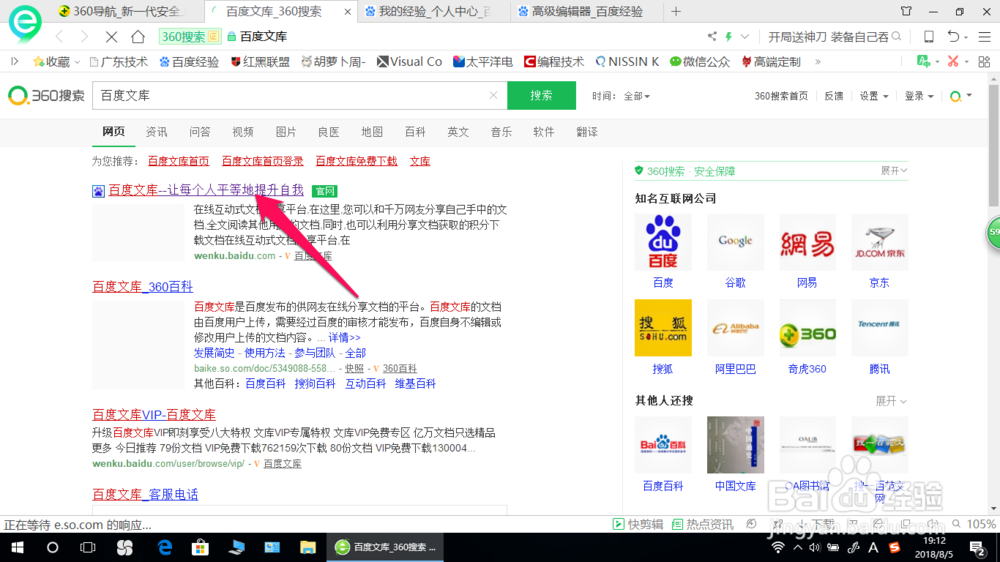Go to 360搜索首页 link
This screenshot has width=1000, height=562.
point(781,96)
